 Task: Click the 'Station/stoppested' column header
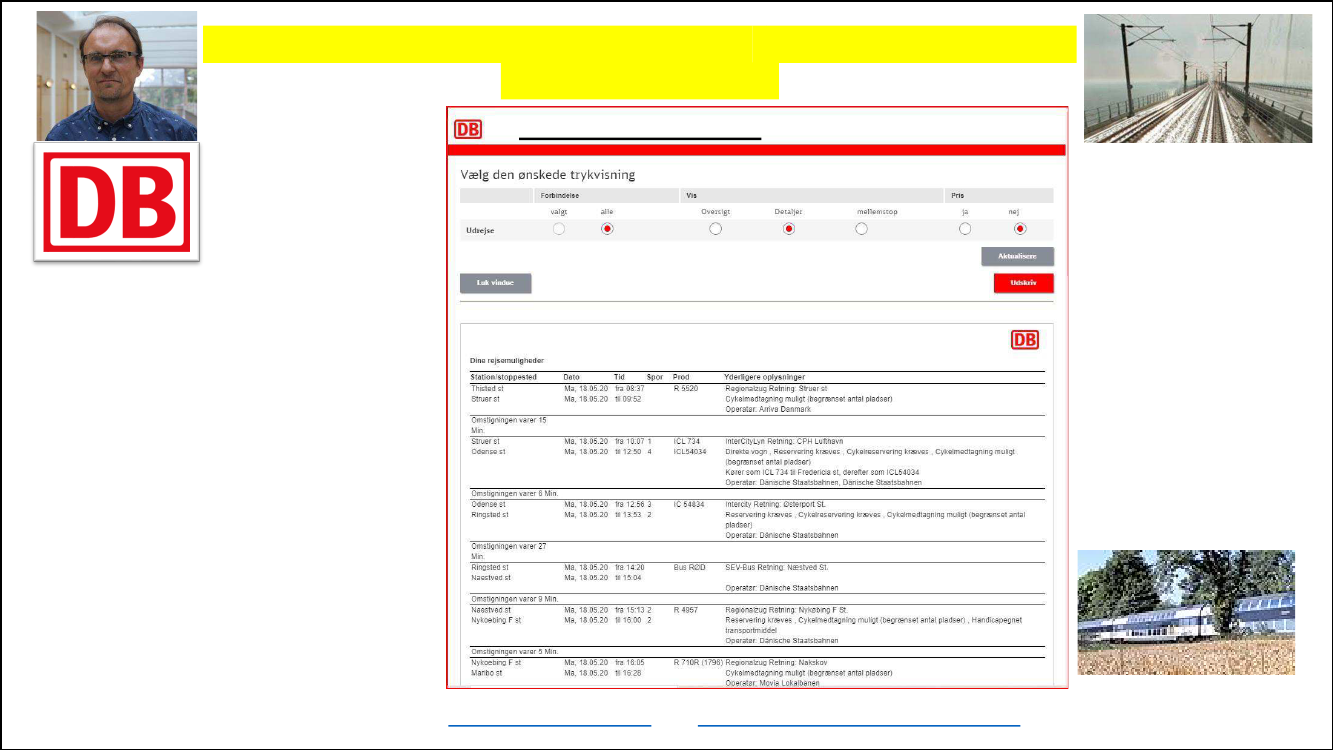coord(504,377)
